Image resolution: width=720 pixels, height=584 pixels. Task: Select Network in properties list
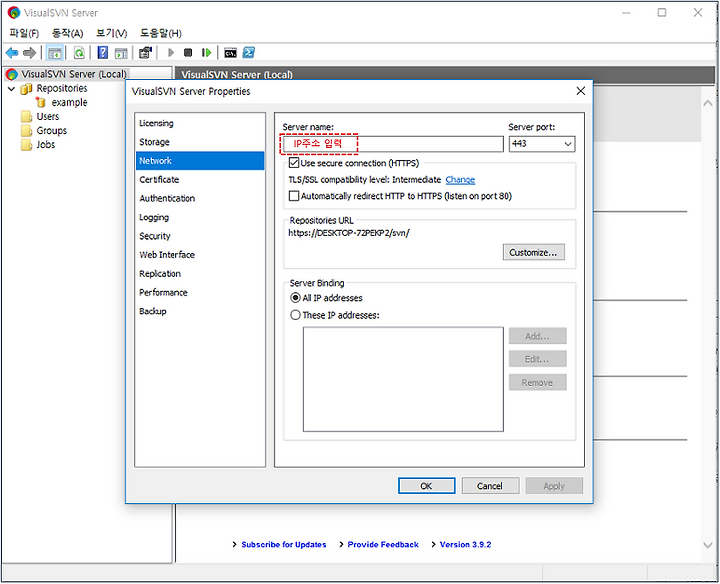[200, 161]
